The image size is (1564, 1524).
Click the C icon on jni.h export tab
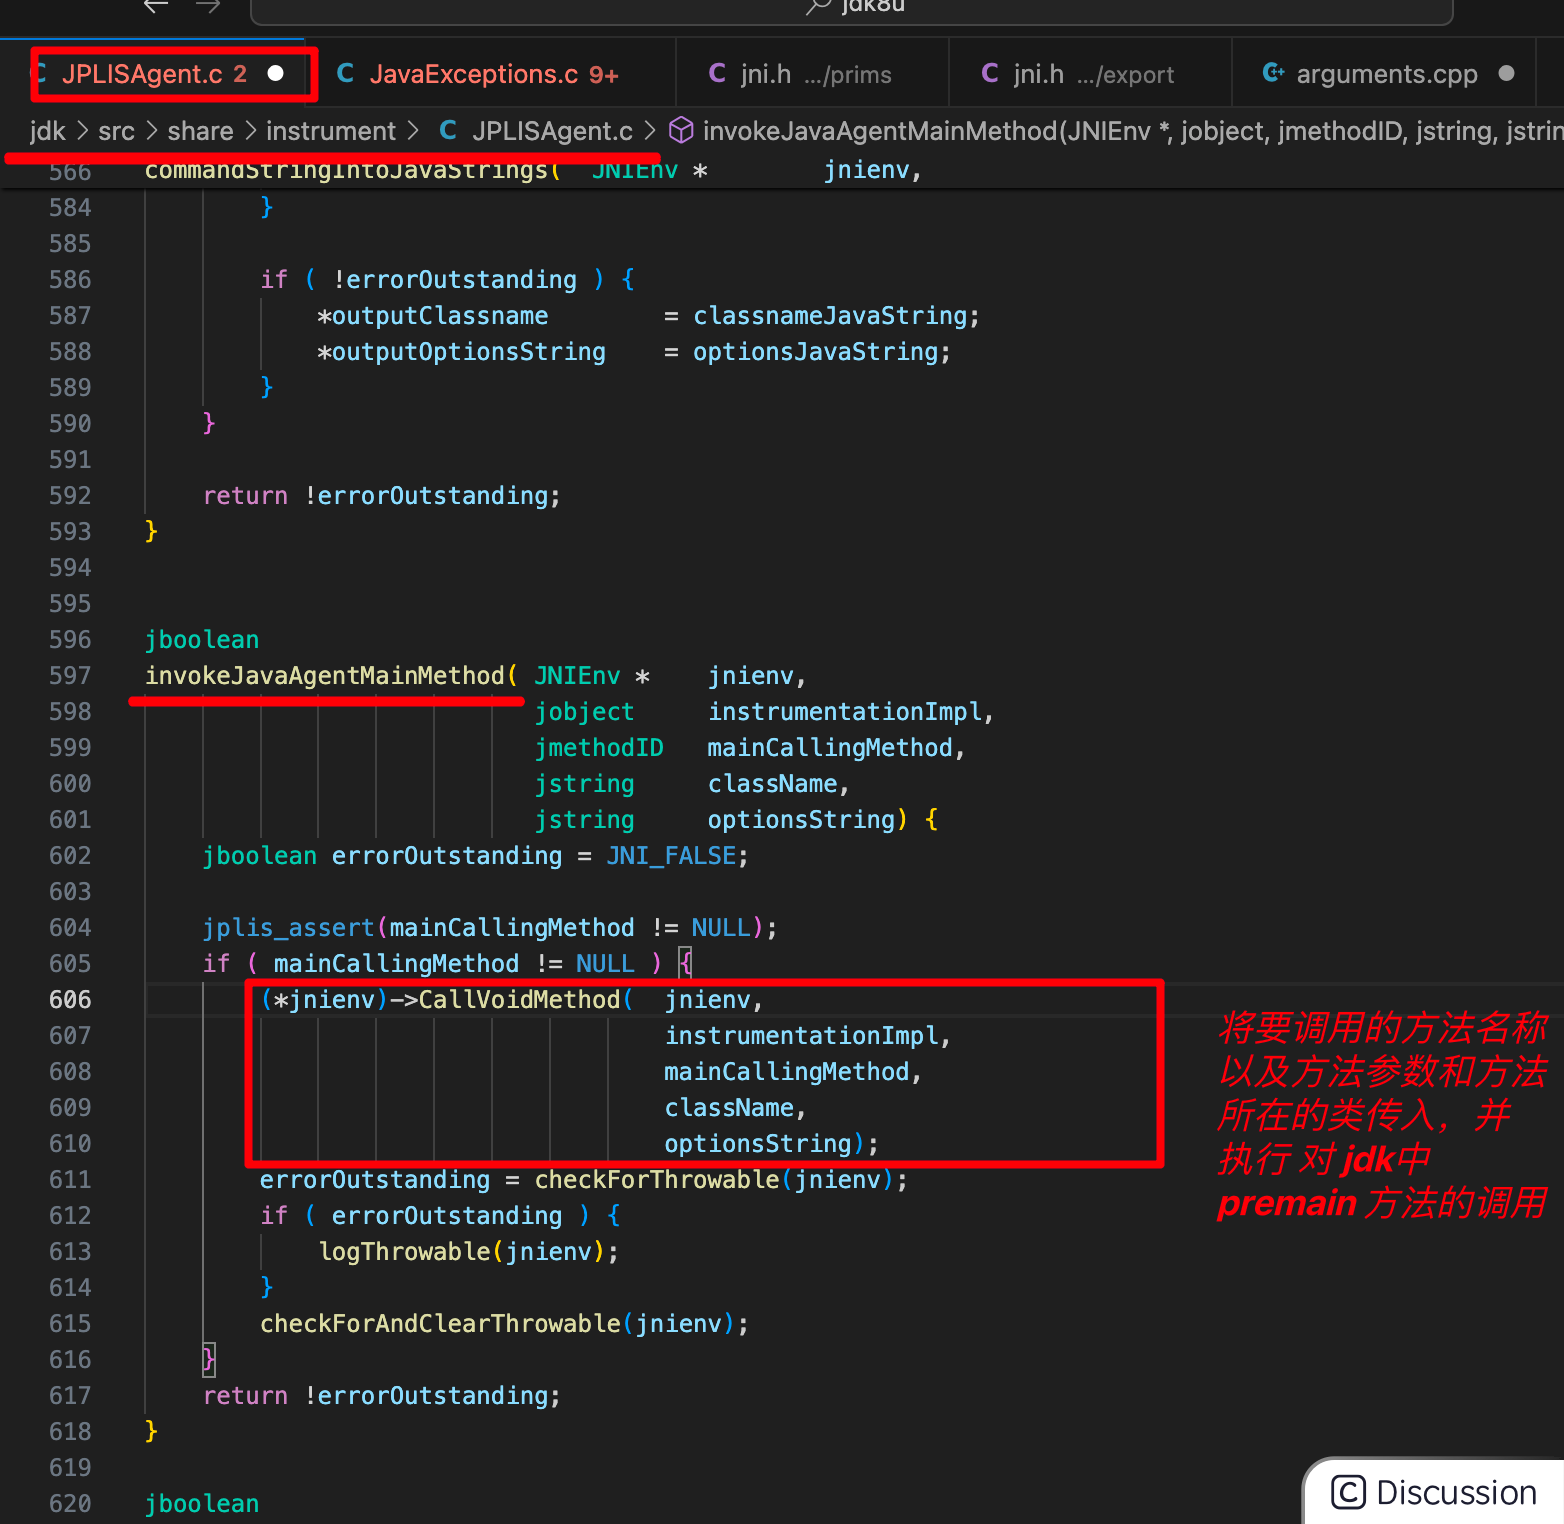pyautogui.click(x=990, y=74)
